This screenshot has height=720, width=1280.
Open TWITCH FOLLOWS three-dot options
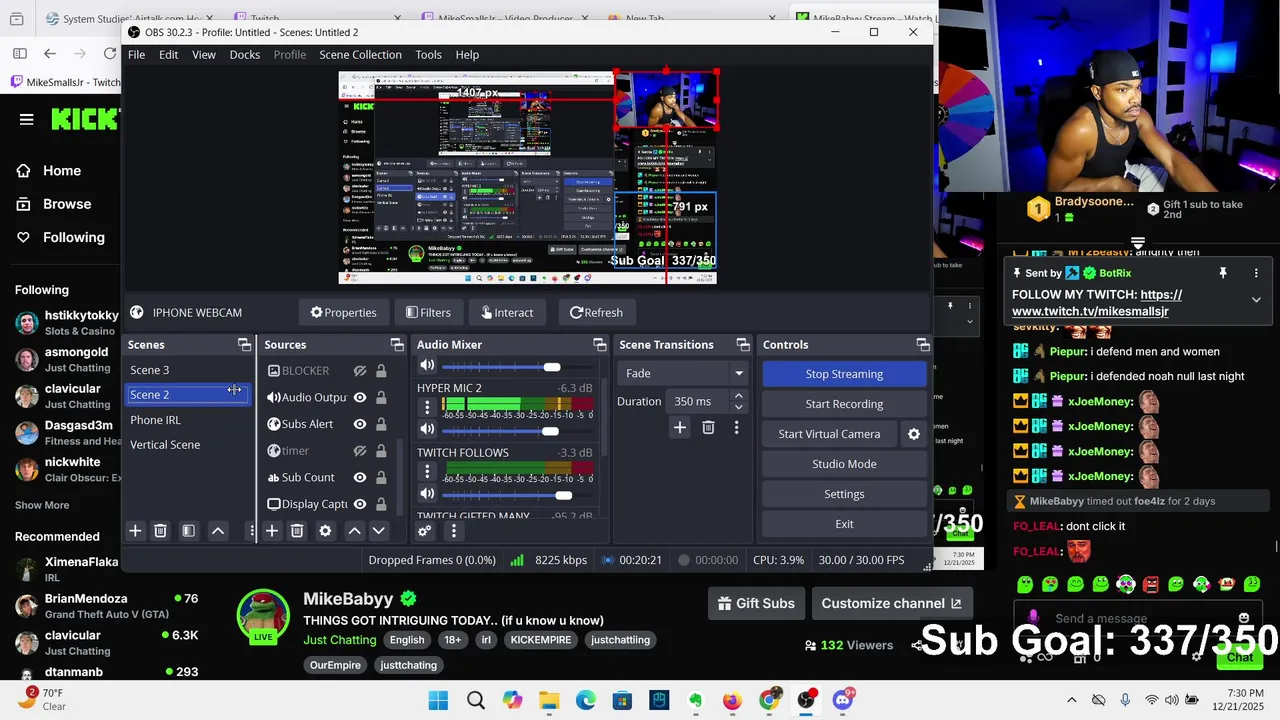pyautogui.click(x=427, y=472)
